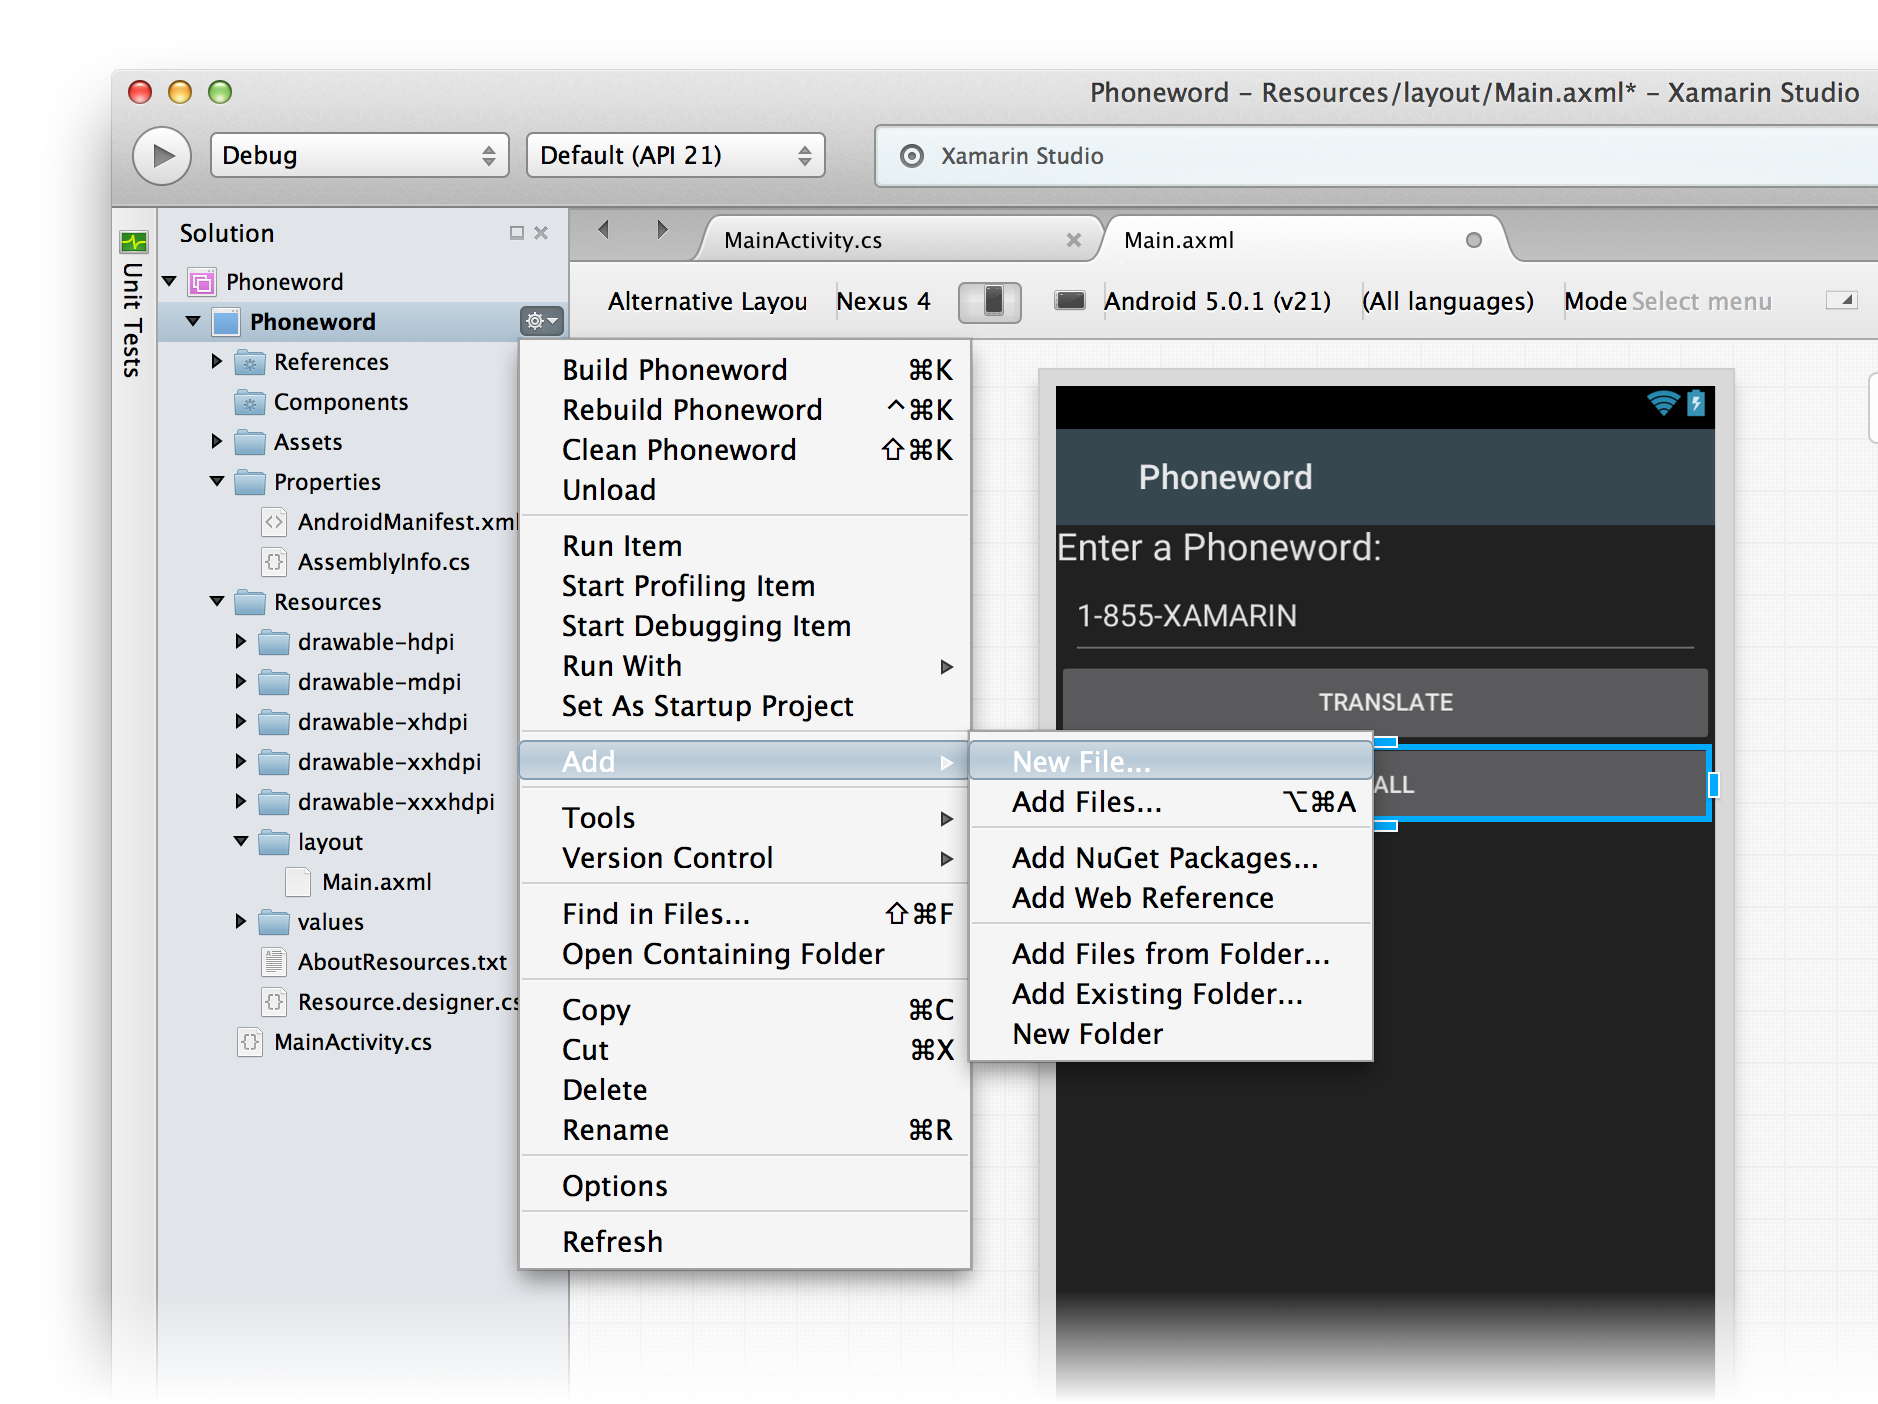Open the project gear options icon
The image size is (1878, 1404).
click(540, 321)
